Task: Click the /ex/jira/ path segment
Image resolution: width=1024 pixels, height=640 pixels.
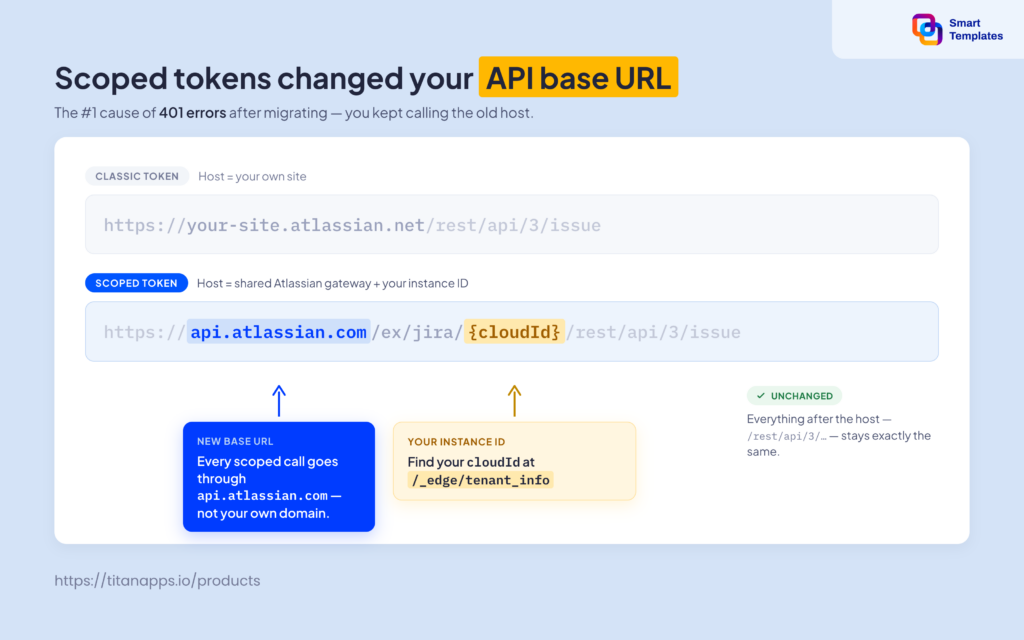Action: (x=417, y=332)
